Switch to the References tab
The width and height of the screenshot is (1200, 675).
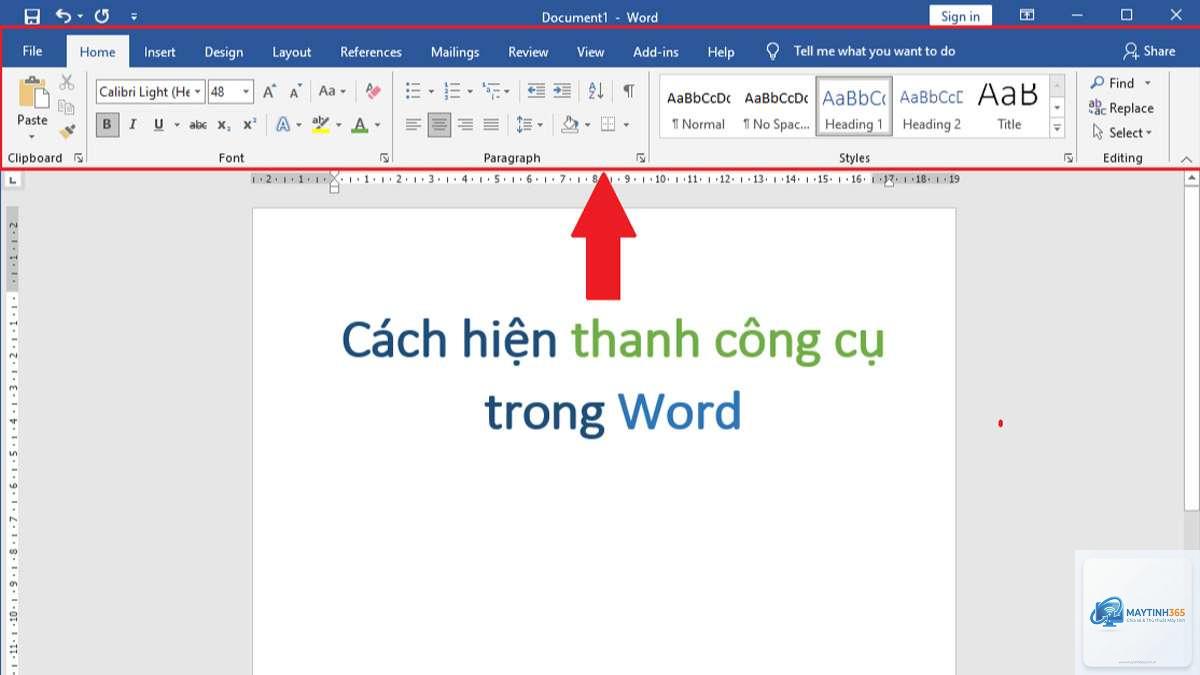coord(371,52)
